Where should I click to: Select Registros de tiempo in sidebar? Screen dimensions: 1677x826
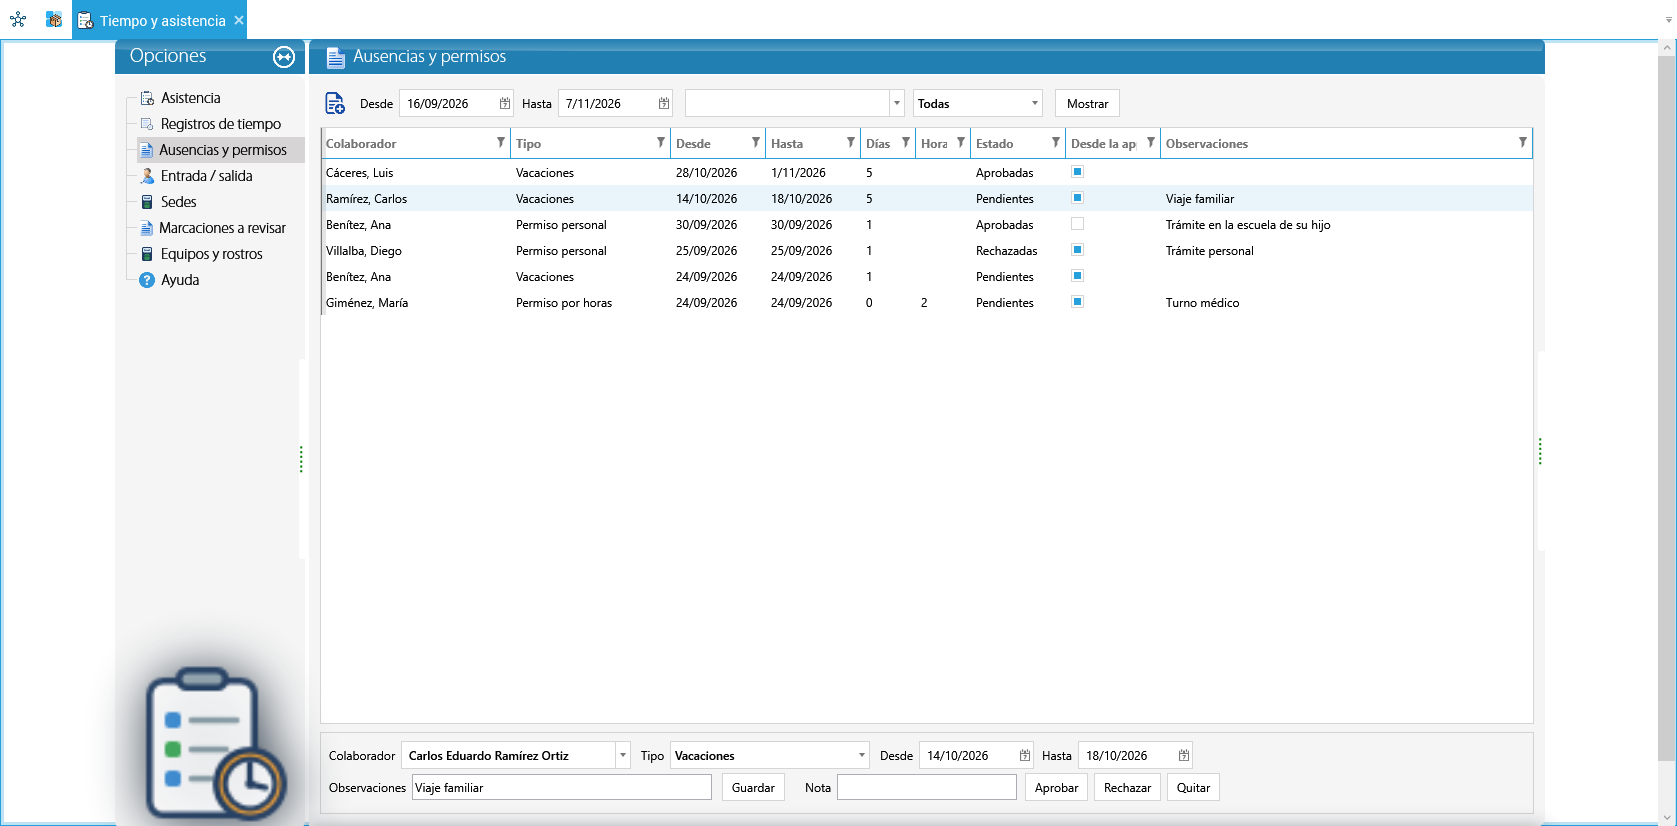pyautogui.click(x=220, y=124)
